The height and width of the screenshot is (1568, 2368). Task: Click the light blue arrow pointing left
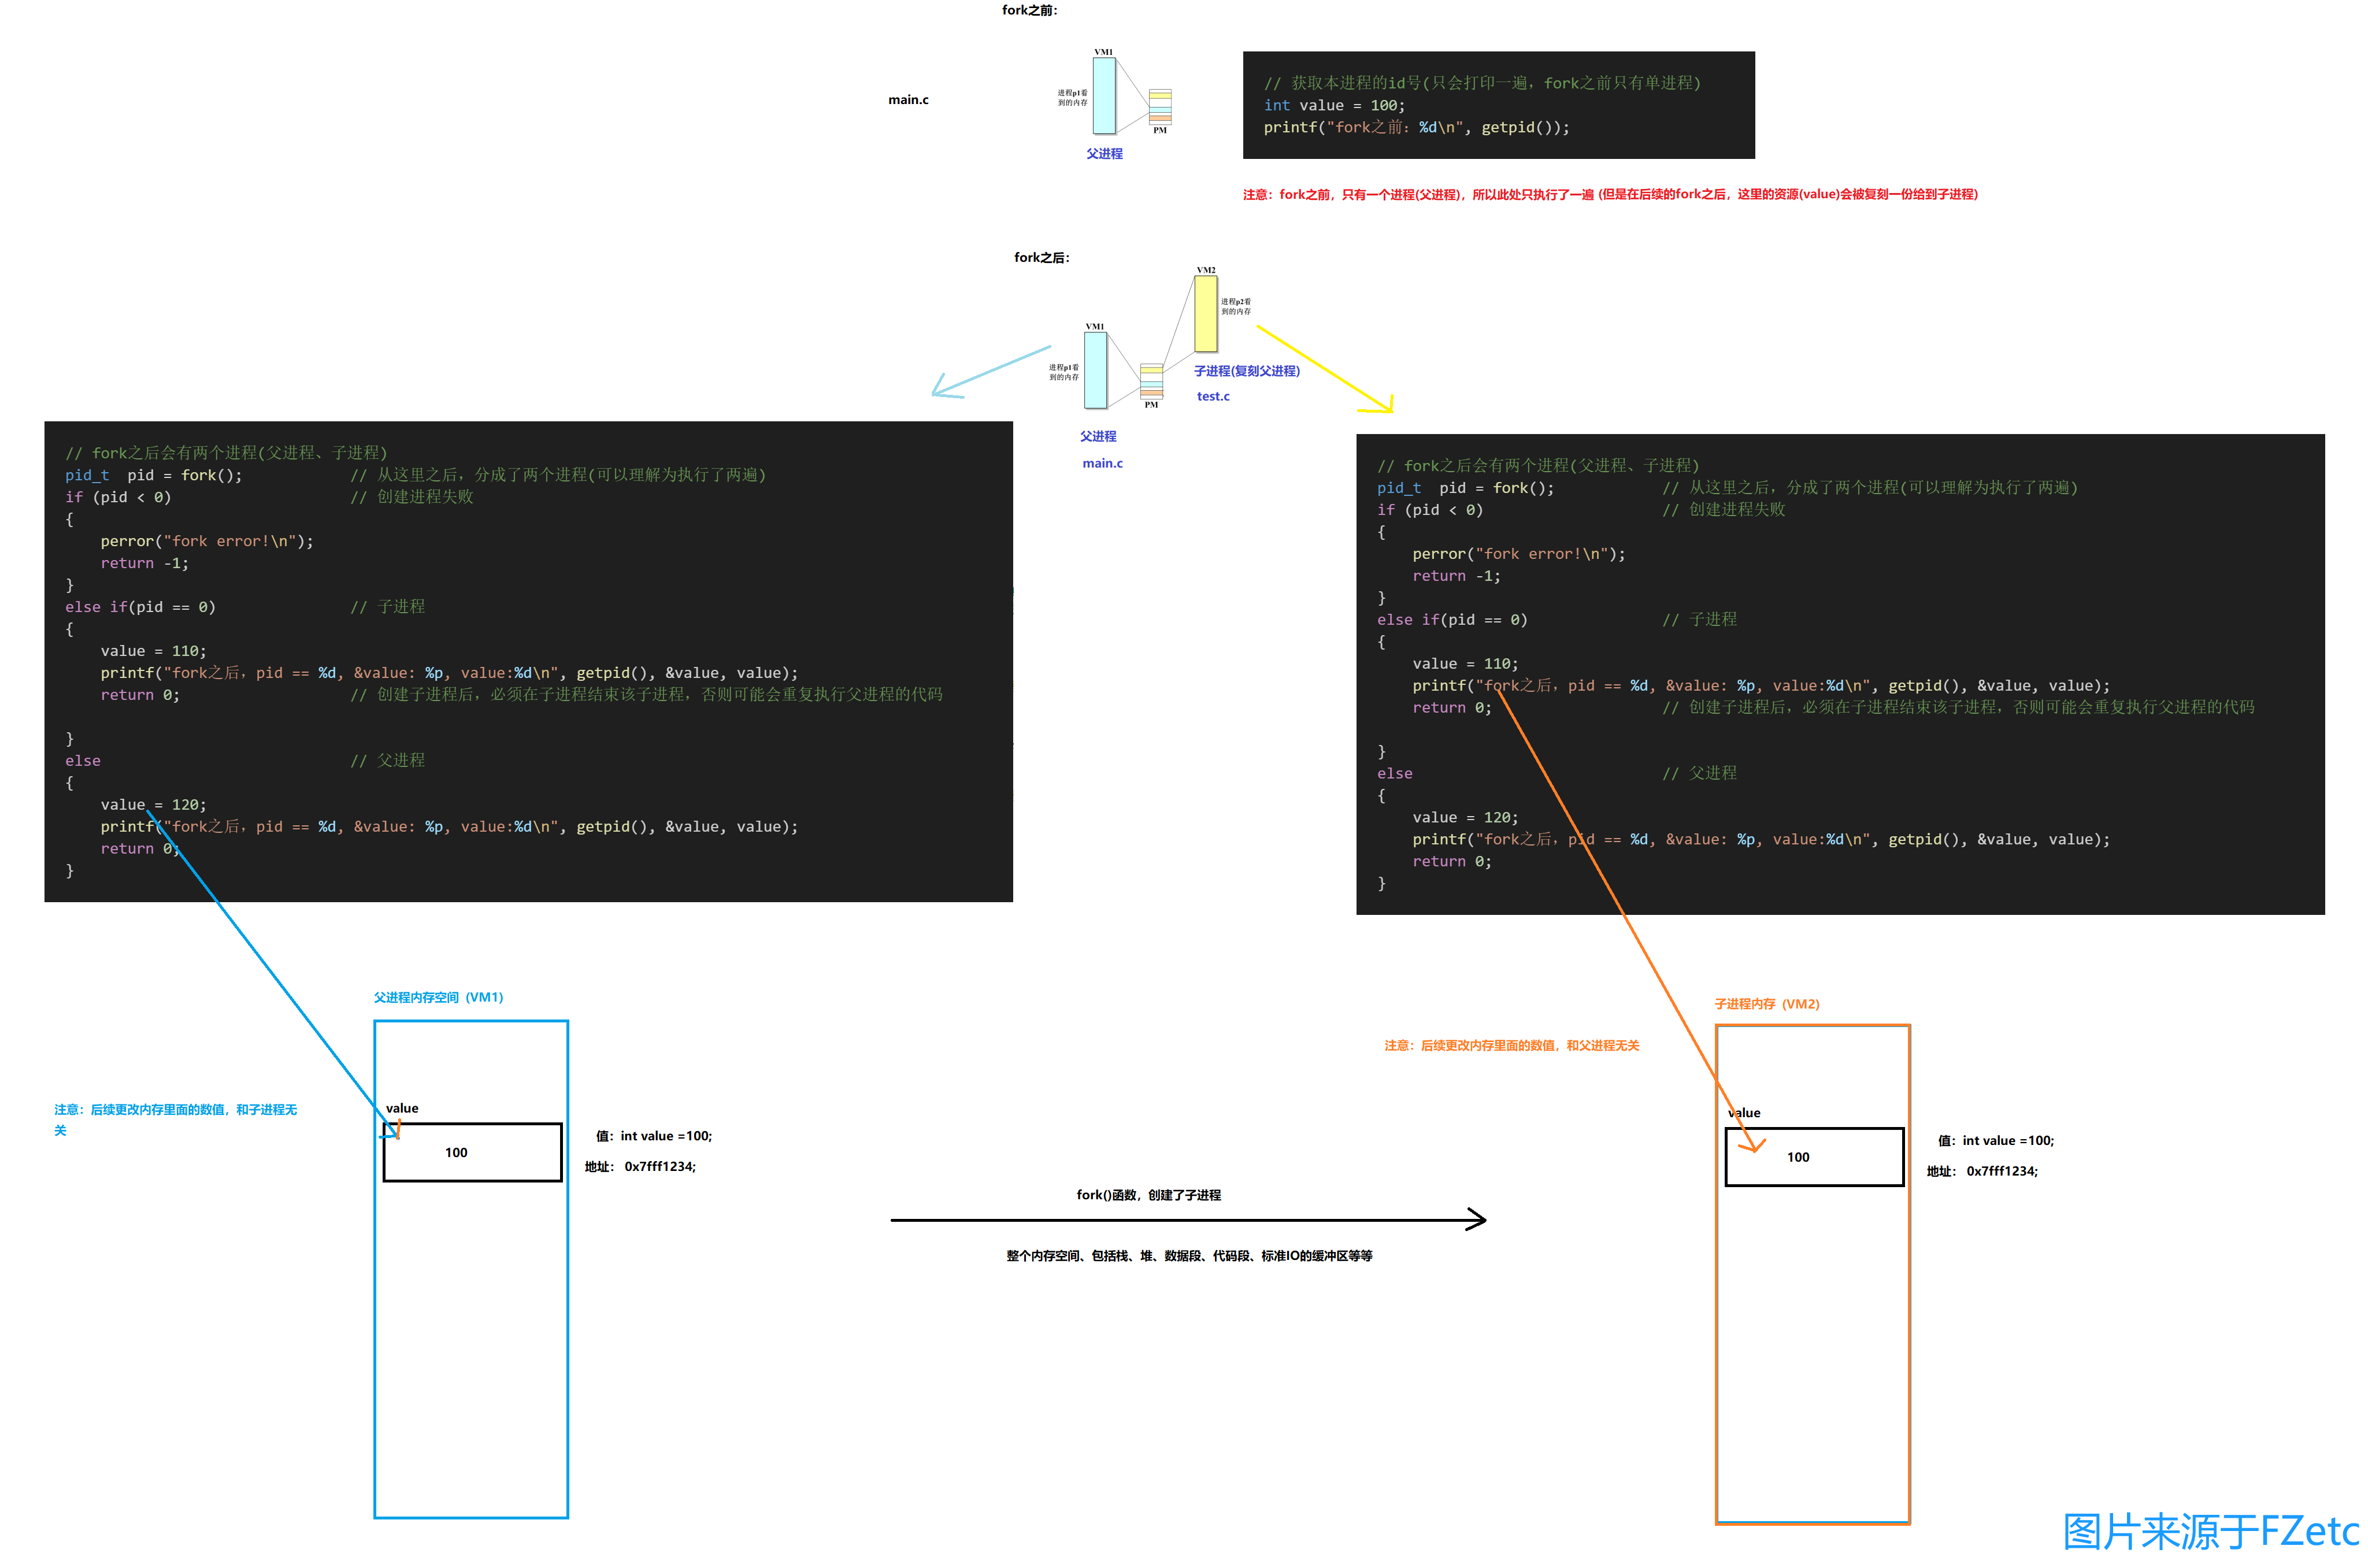(x=990, y=372)
